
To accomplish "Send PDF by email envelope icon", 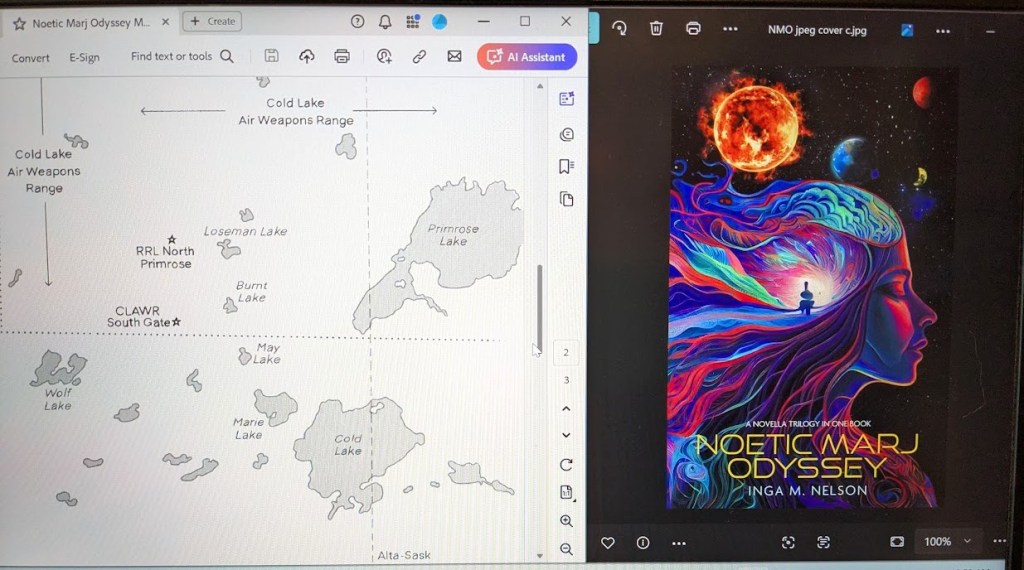I will 454,57.
